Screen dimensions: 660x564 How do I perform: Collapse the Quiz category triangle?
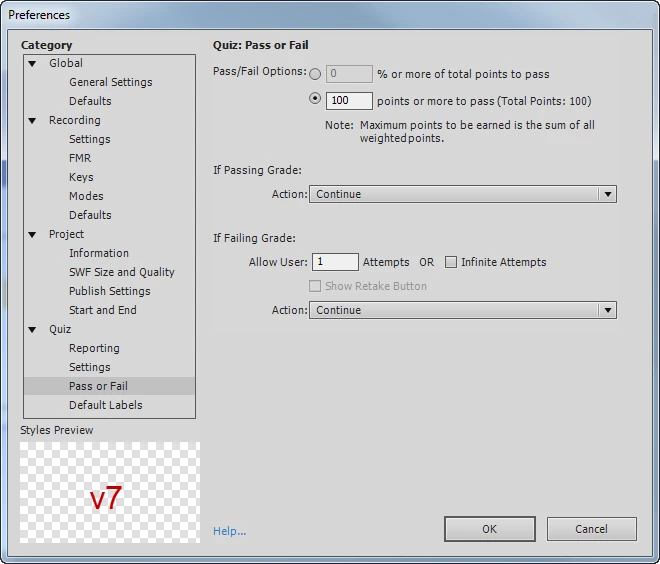click(x=32, y=330)
